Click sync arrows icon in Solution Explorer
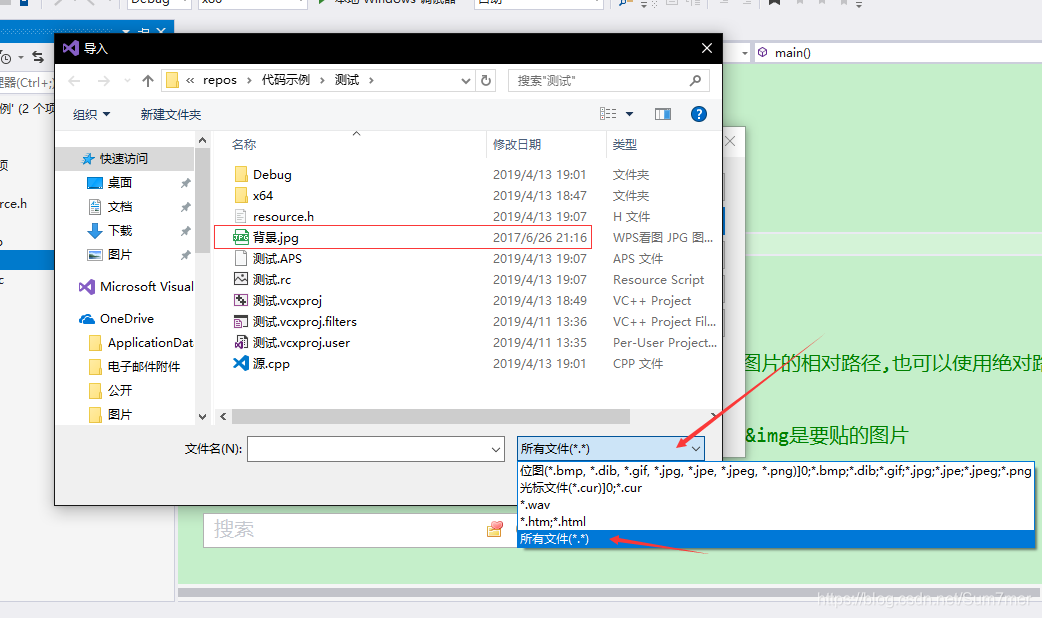Viewport: 1042px width, 618px height. pos(39,58)
